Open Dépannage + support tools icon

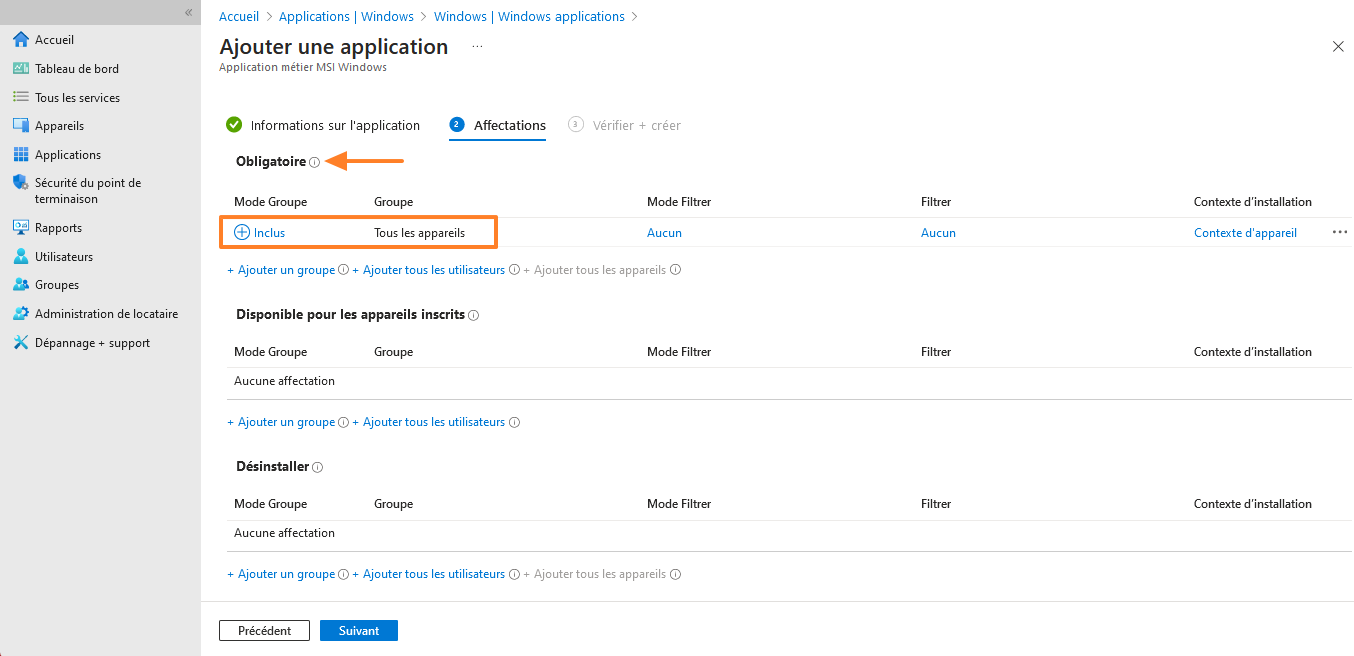tap(21, 343)
